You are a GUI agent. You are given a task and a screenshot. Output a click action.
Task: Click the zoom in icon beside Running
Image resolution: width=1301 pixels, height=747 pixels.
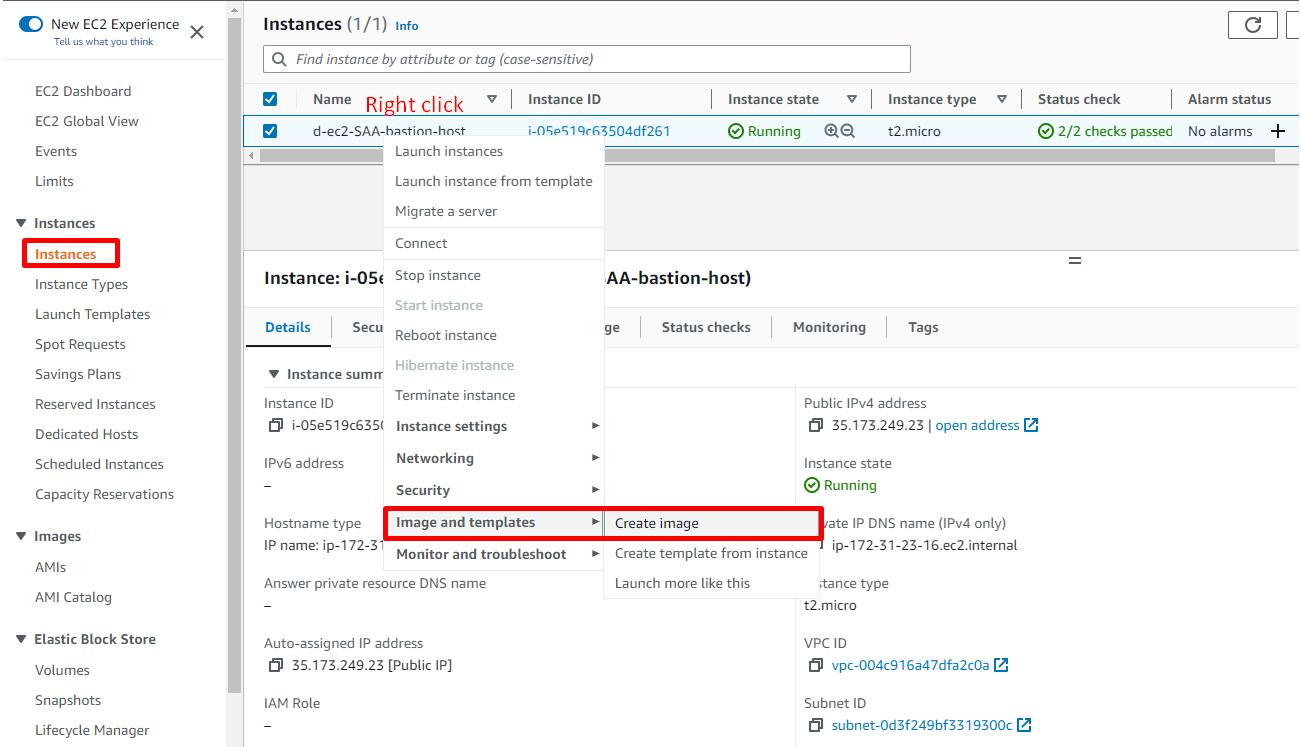pyautogui.click(x=831, y=131)
